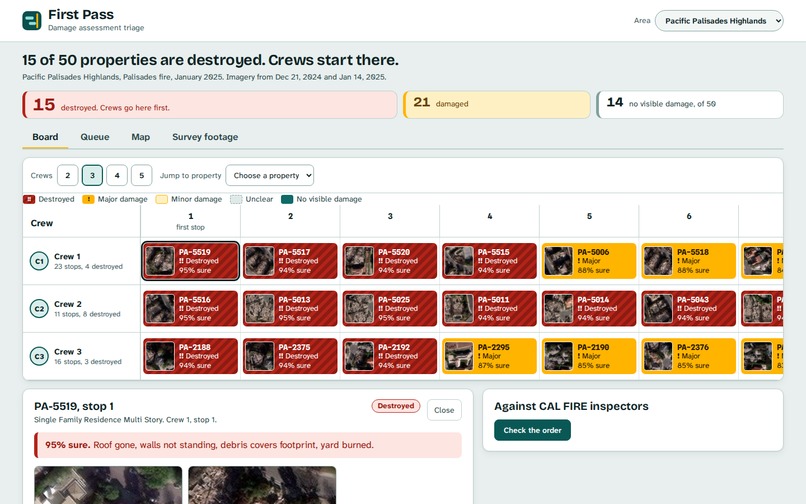Switch to the Queue tab
The image size is (806, 504).
pyautogui.click(x=95, y=137)
